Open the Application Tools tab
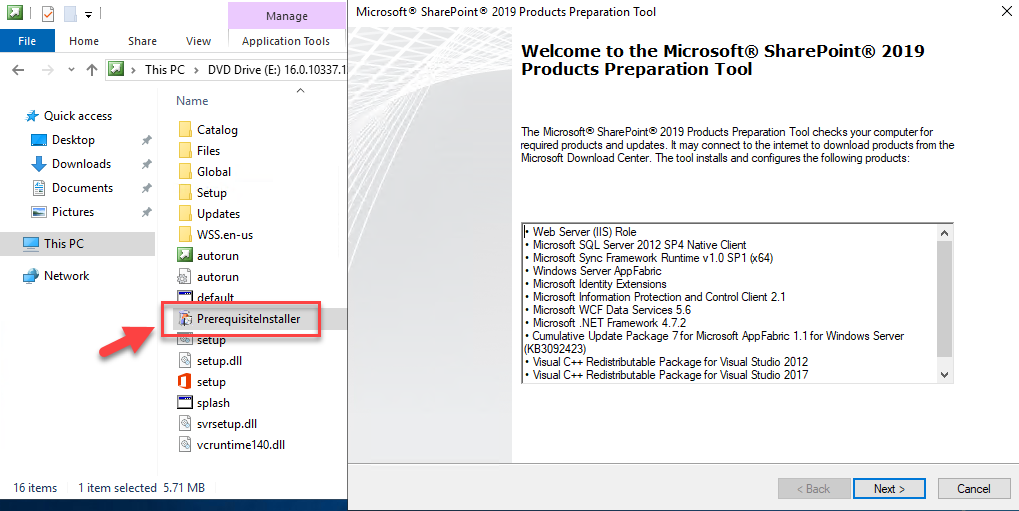This screenshot has width=1019, height=511. click(286, 41)
